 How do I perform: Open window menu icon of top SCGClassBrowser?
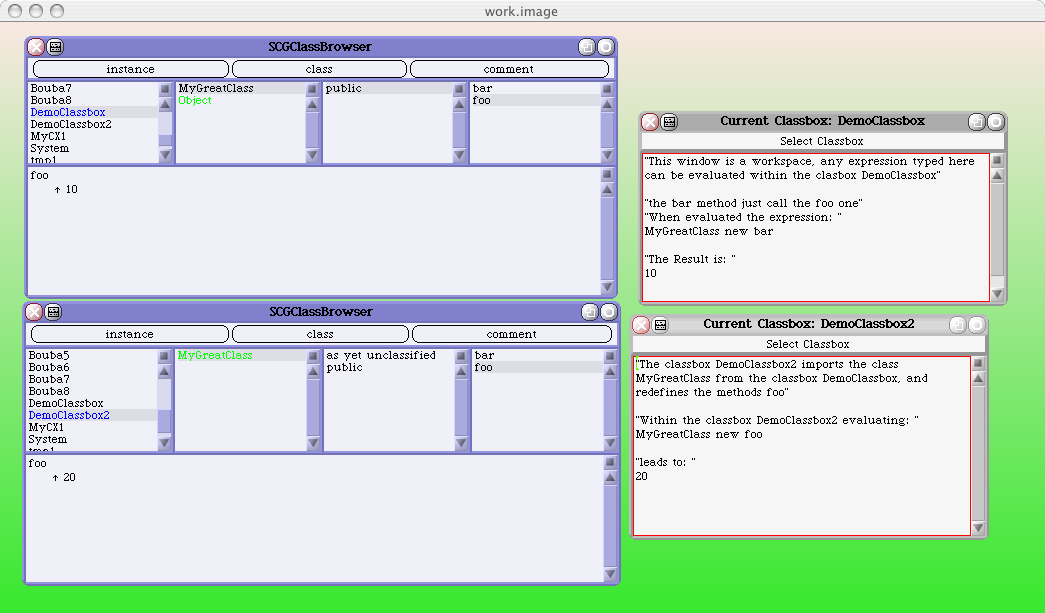55,47
